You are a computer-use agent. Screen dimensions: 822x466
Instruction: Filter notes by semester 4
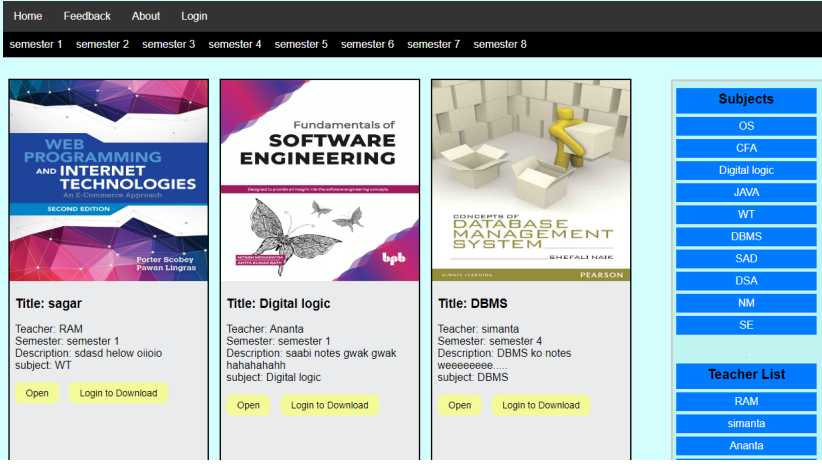(x=235, y=45)
